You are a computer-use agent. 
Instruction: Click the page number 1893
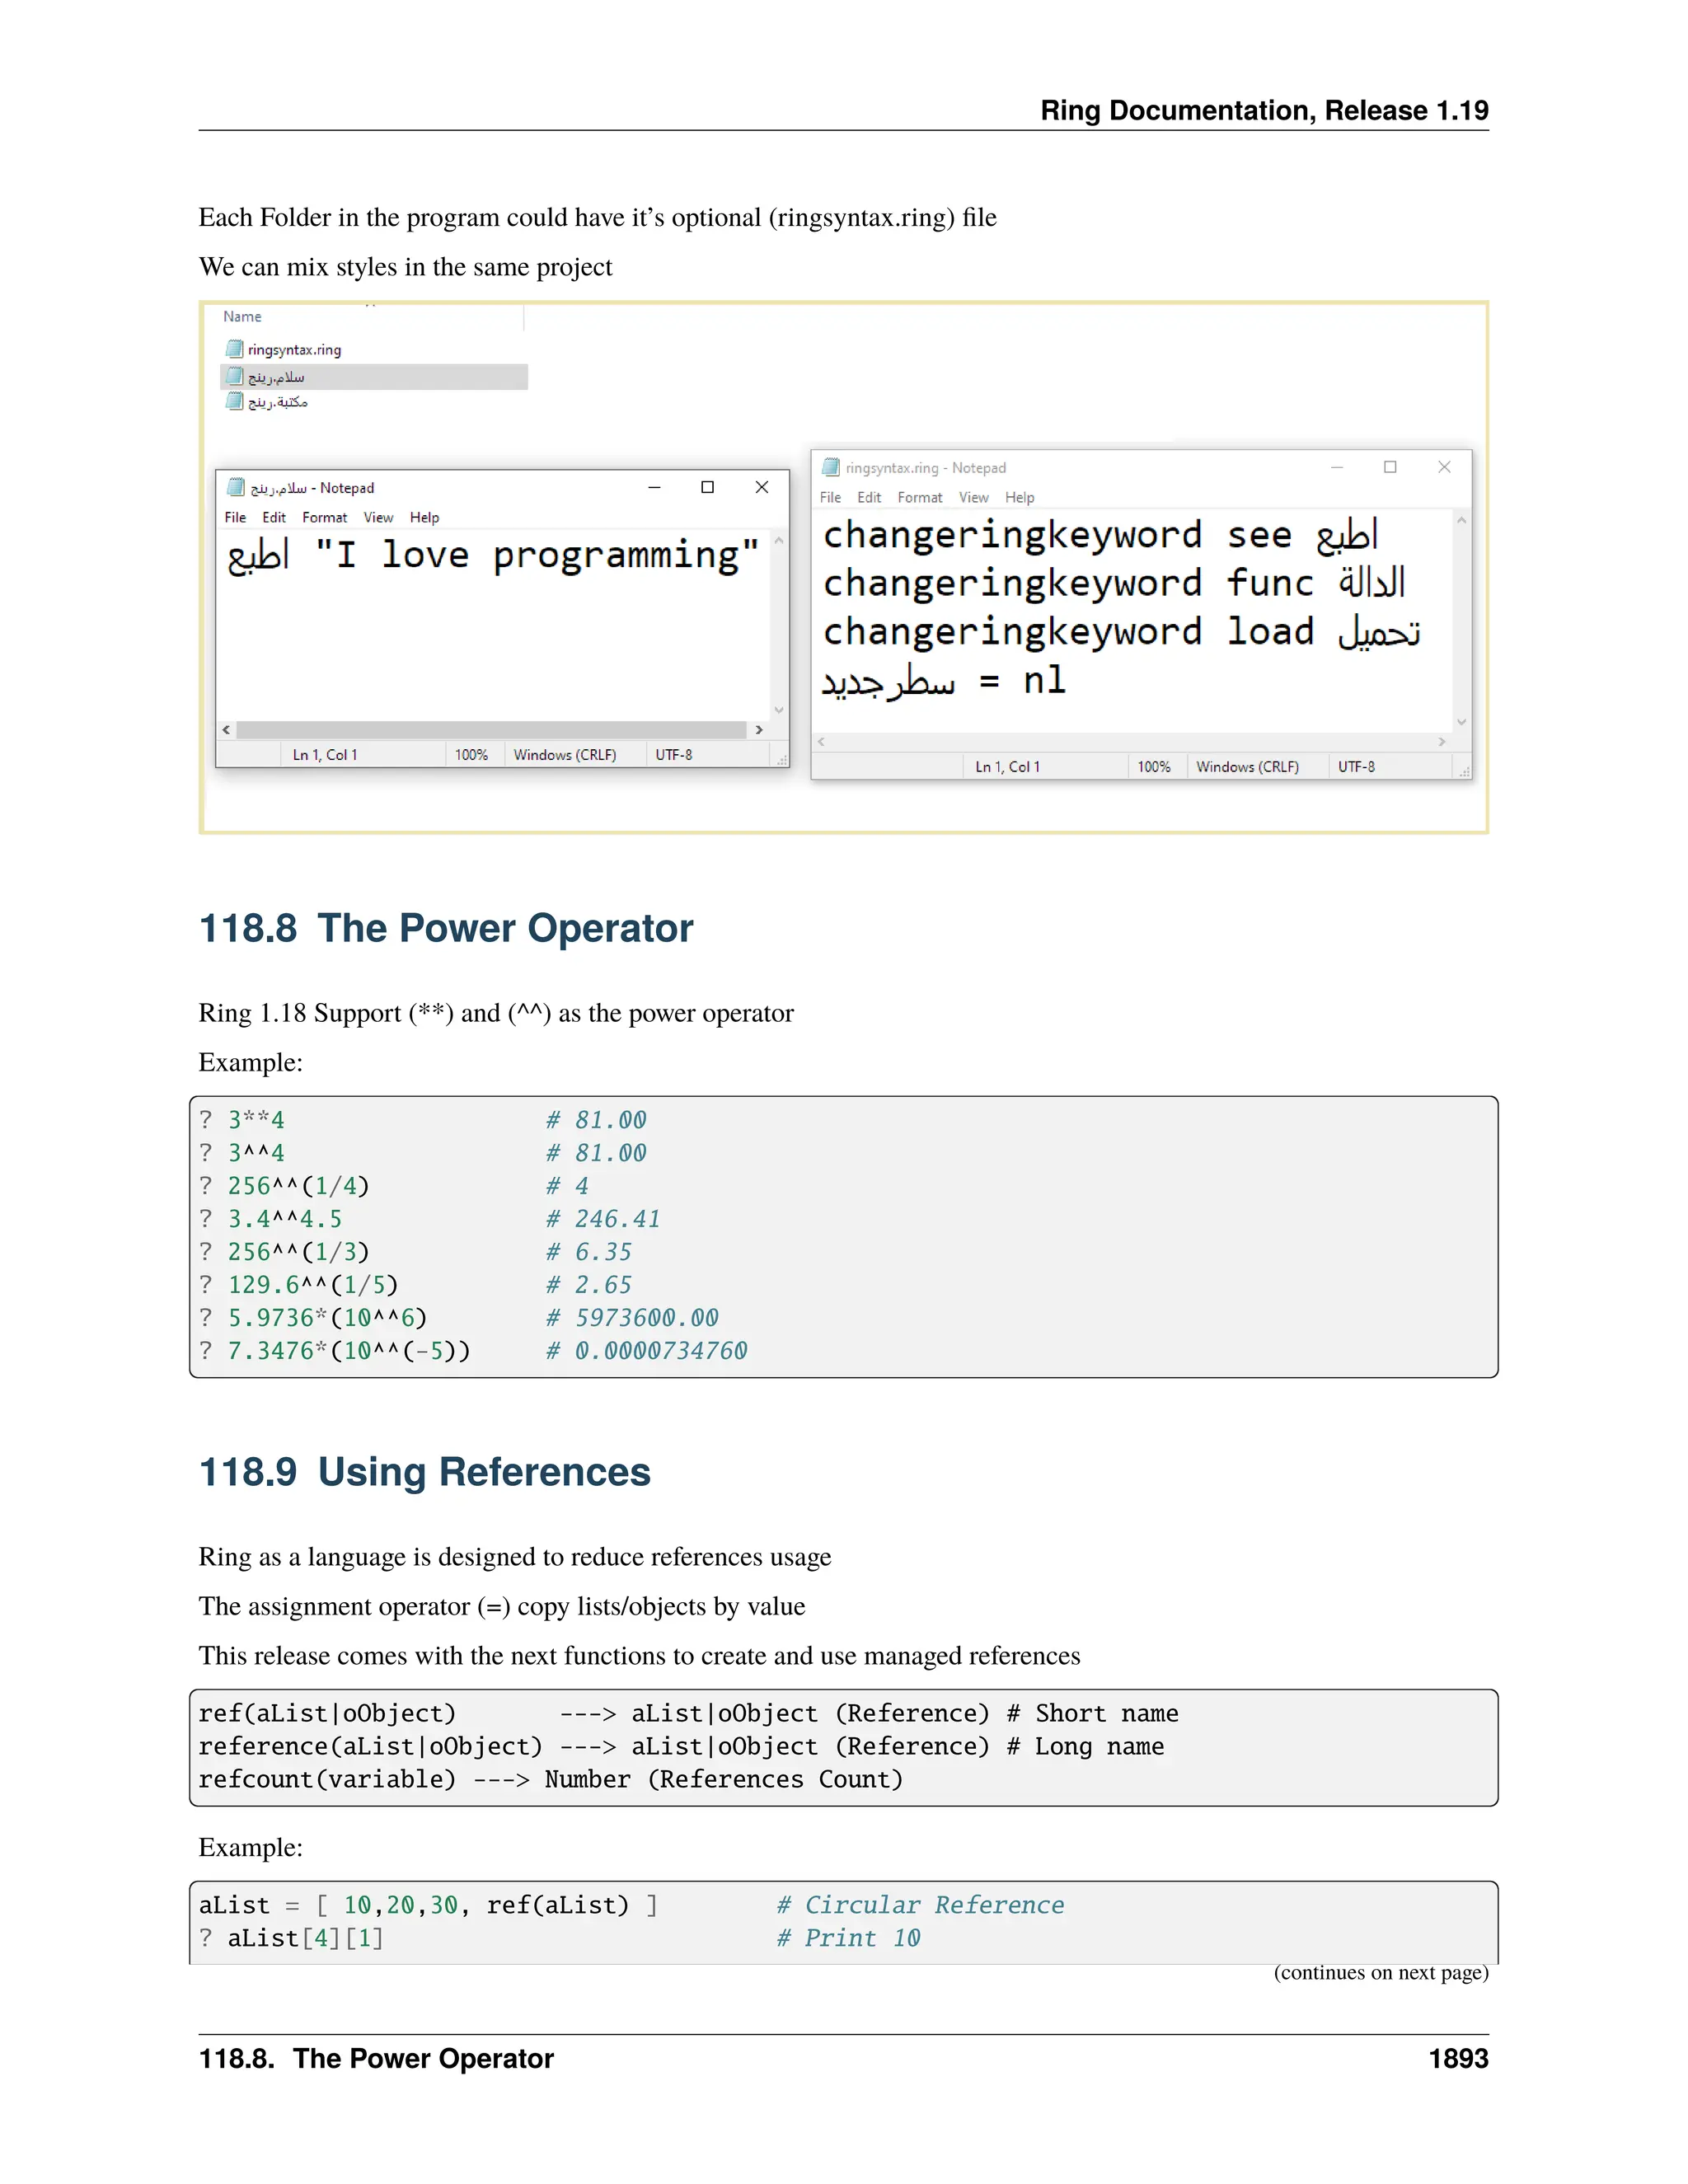(1458, 2059)
